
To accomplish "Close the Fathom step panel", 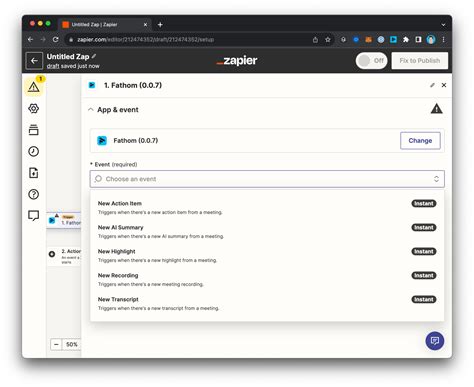I will pyautogui.click(x=444, y=85).
